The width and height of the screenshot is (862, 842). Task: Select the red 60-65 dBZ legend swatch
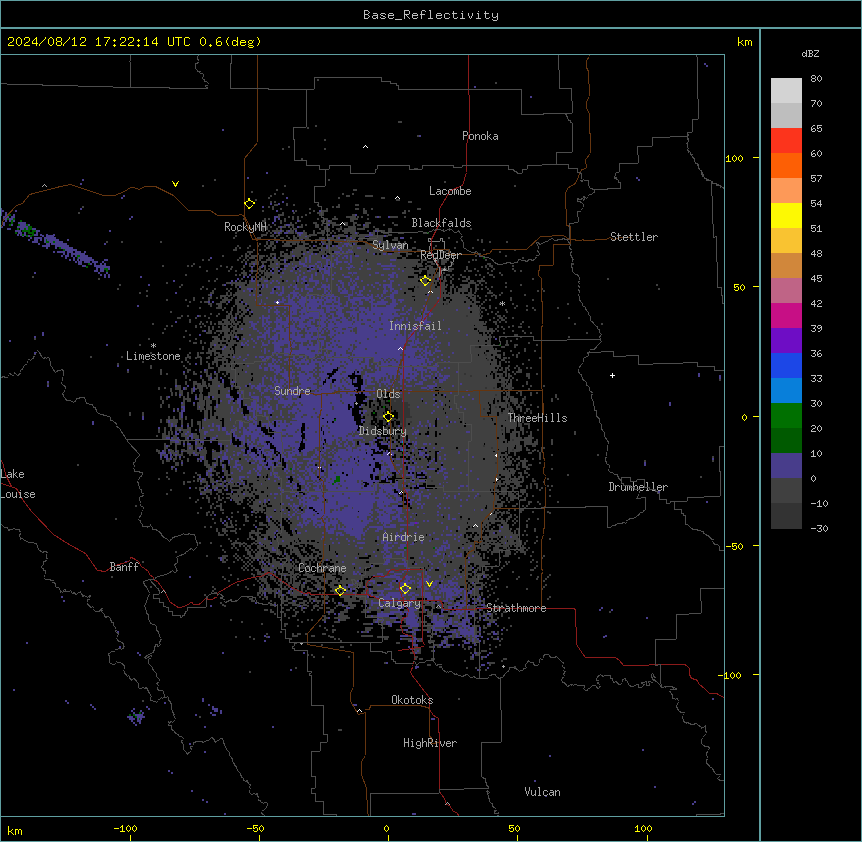[x=786, y=141]
